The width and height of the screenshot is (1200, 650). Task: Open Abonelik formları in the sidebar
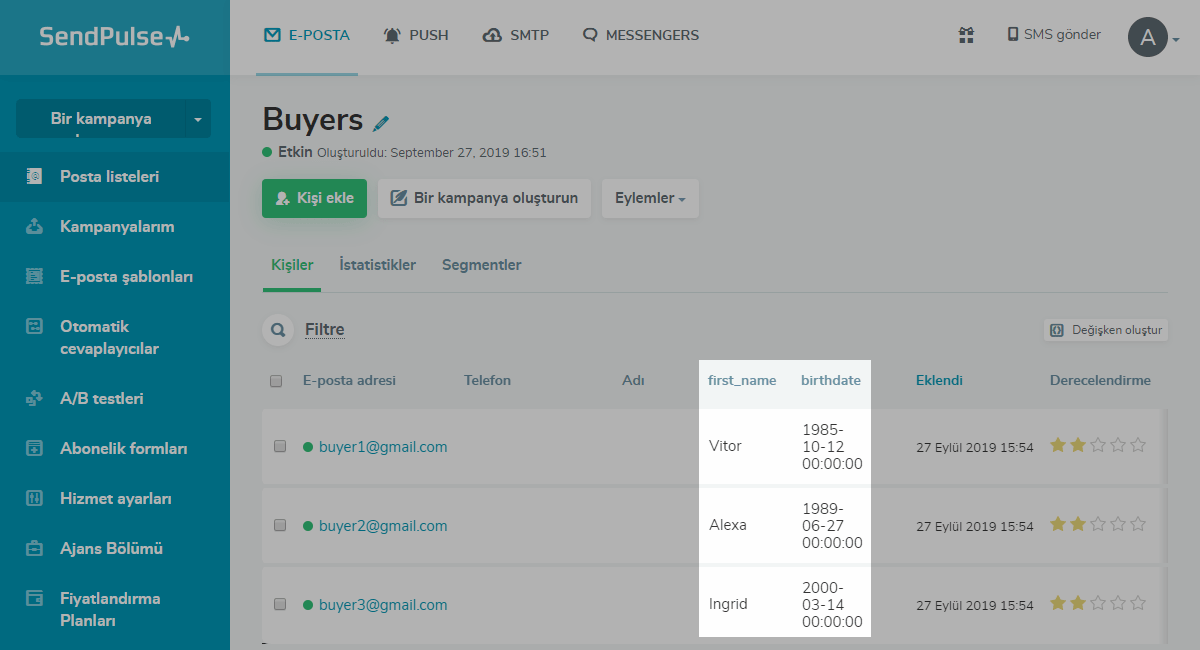(123, 449)
